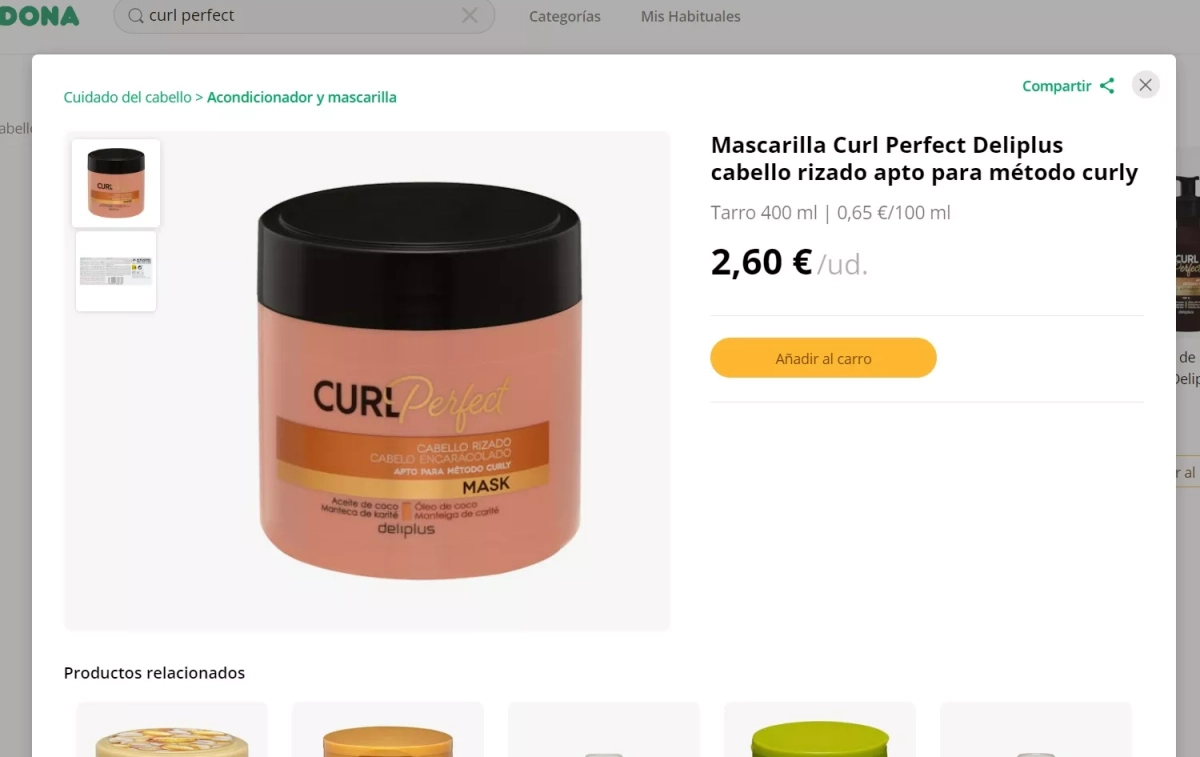Open related product with green lid
The width and height of the screenshot is (1200, 757).
pyautogui.click(x=820, y=730)
